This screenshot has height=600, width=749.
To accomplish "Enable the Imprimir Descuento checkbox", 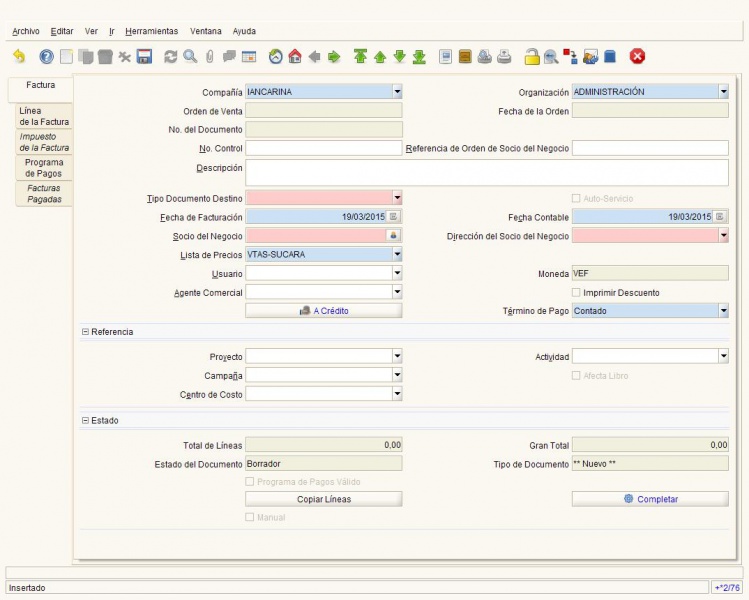I will click(x=576, y=293).
